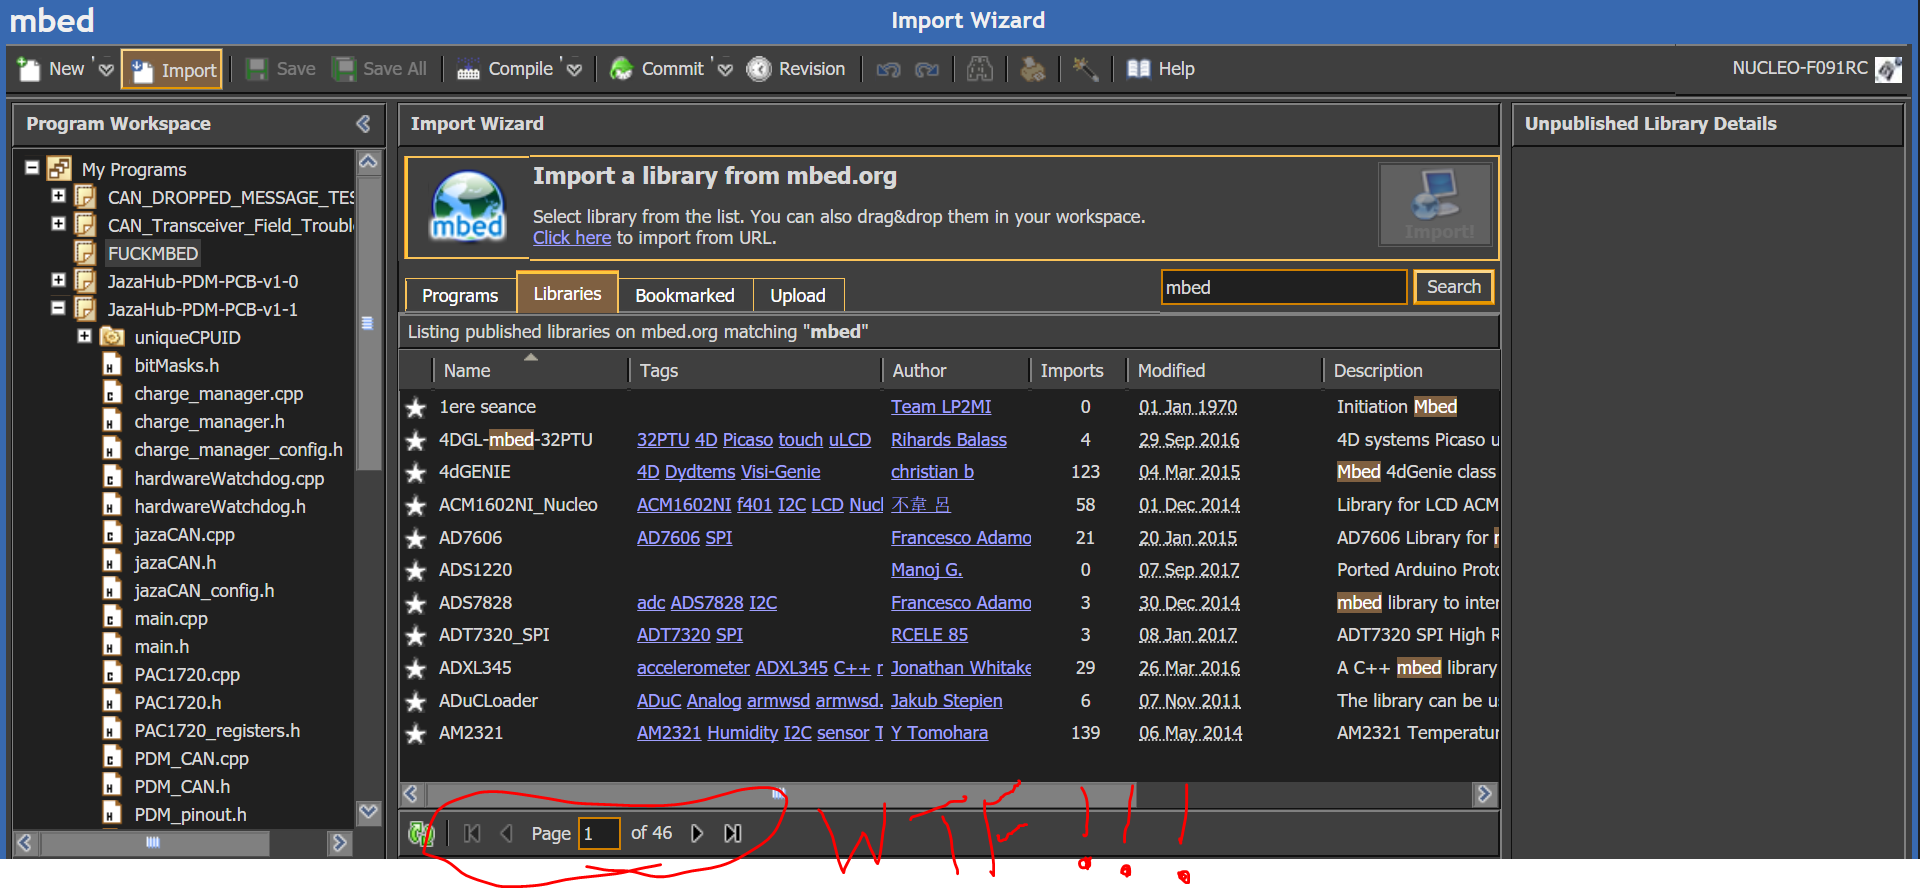1920x888 pixels.
Task: Click the Import toolbar button
Action: (172, 70)
